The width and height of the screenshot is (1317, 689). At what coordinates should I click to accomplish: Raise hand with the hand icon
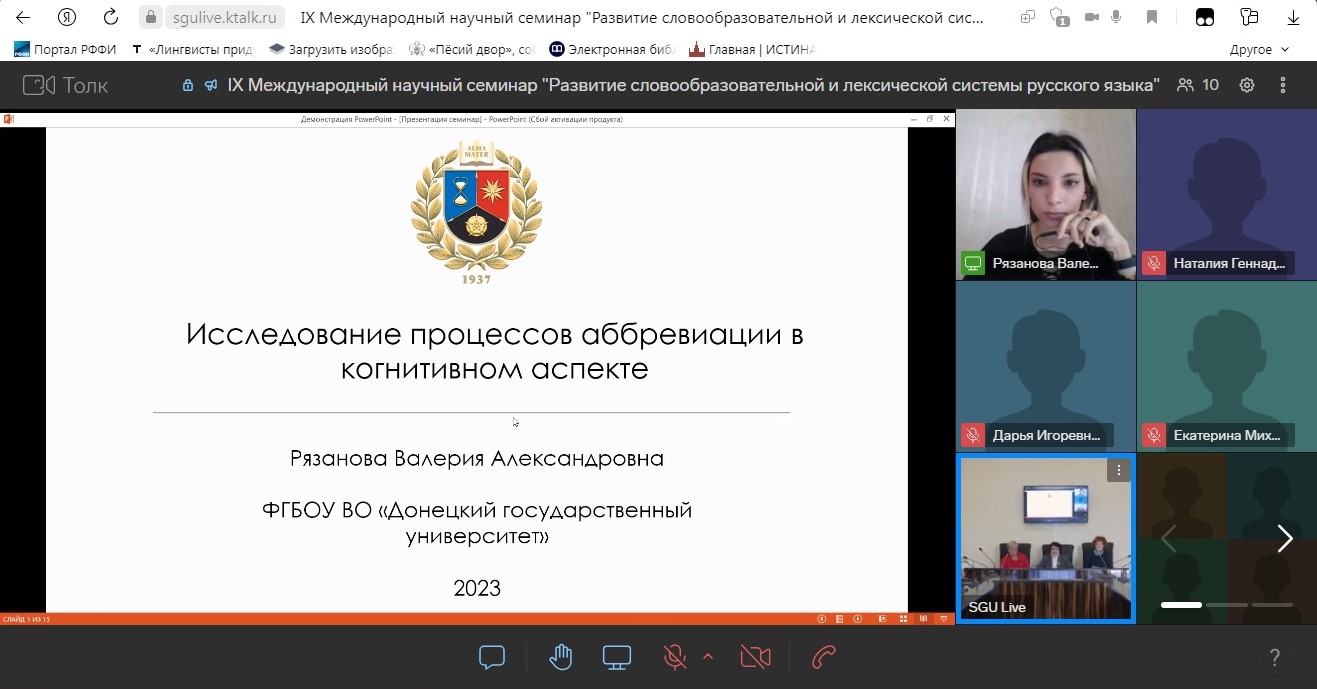click(x=561, y=657)
